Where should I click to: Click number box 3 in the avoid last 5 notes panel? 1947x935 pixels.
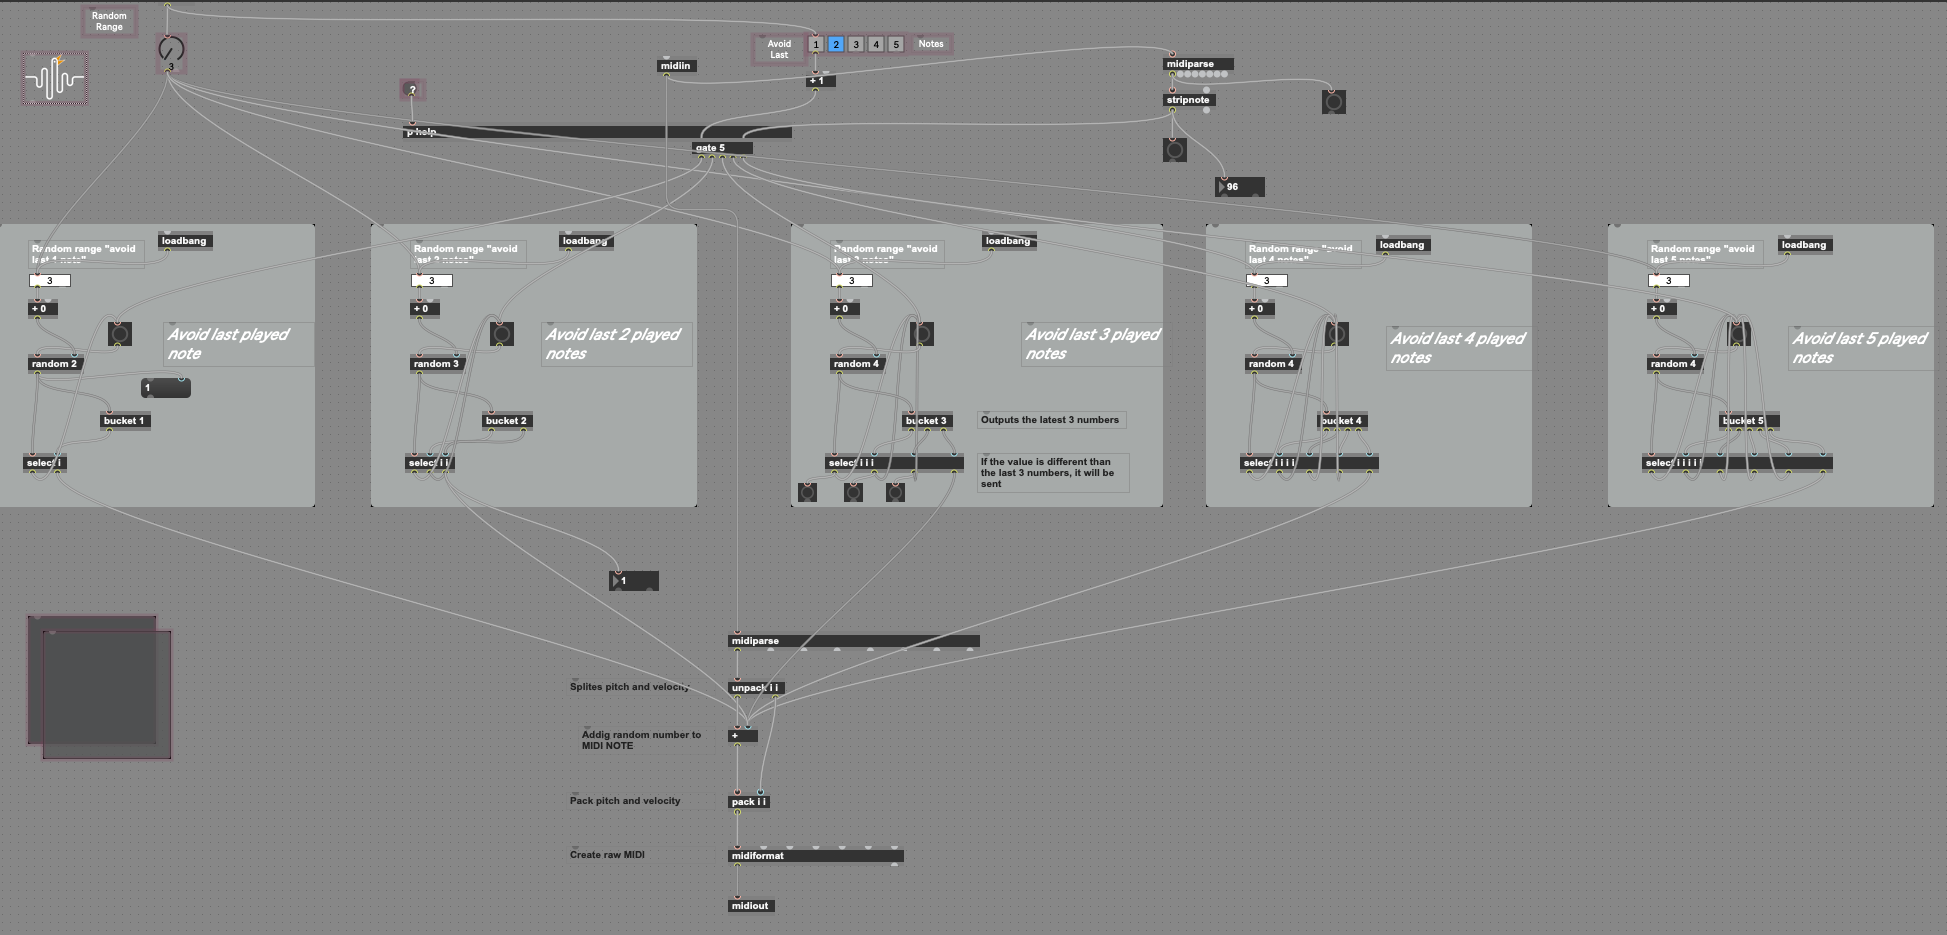click(x=1669, y=281)
